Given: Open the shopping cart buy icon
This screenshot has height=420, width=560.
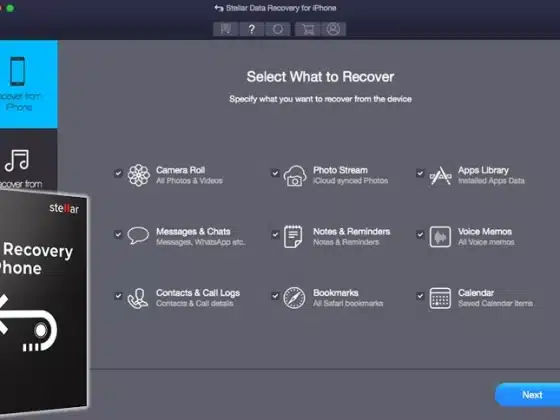Looking at the screenshot, I should click(308, 29).
